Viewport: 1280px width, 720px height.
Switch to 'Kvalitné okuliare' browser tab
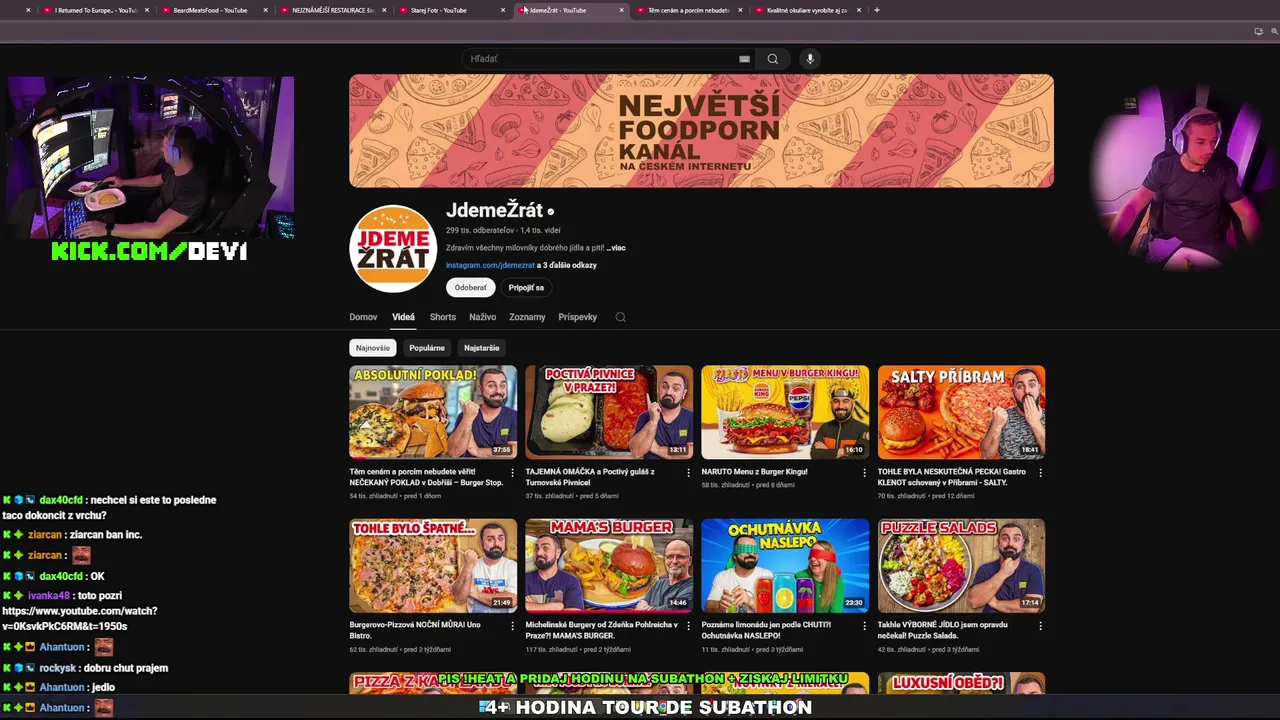pyautogui.click(x=806, y=10)
